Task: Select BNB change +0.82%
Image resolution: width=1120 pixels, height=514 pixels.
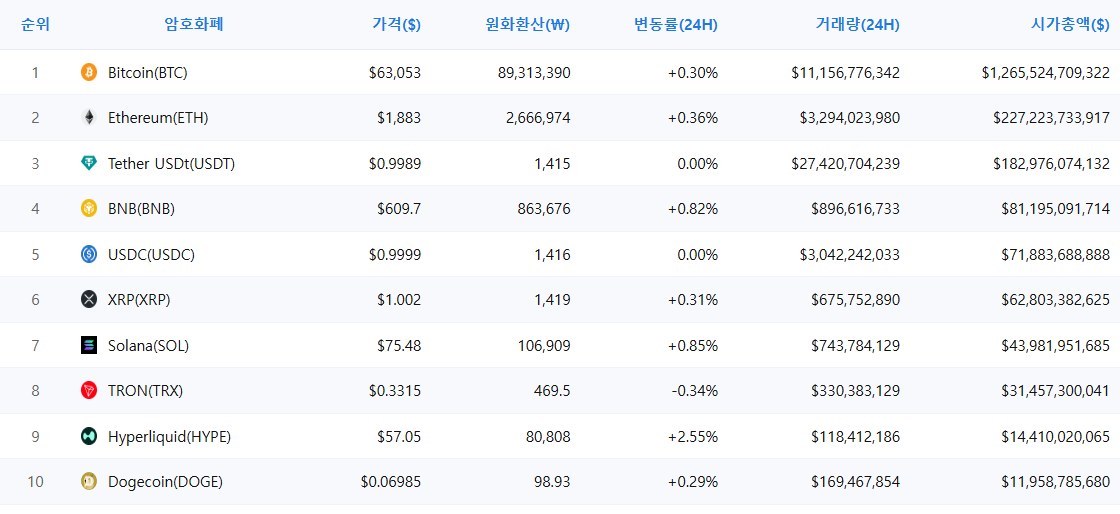Action: click(693, 208)
